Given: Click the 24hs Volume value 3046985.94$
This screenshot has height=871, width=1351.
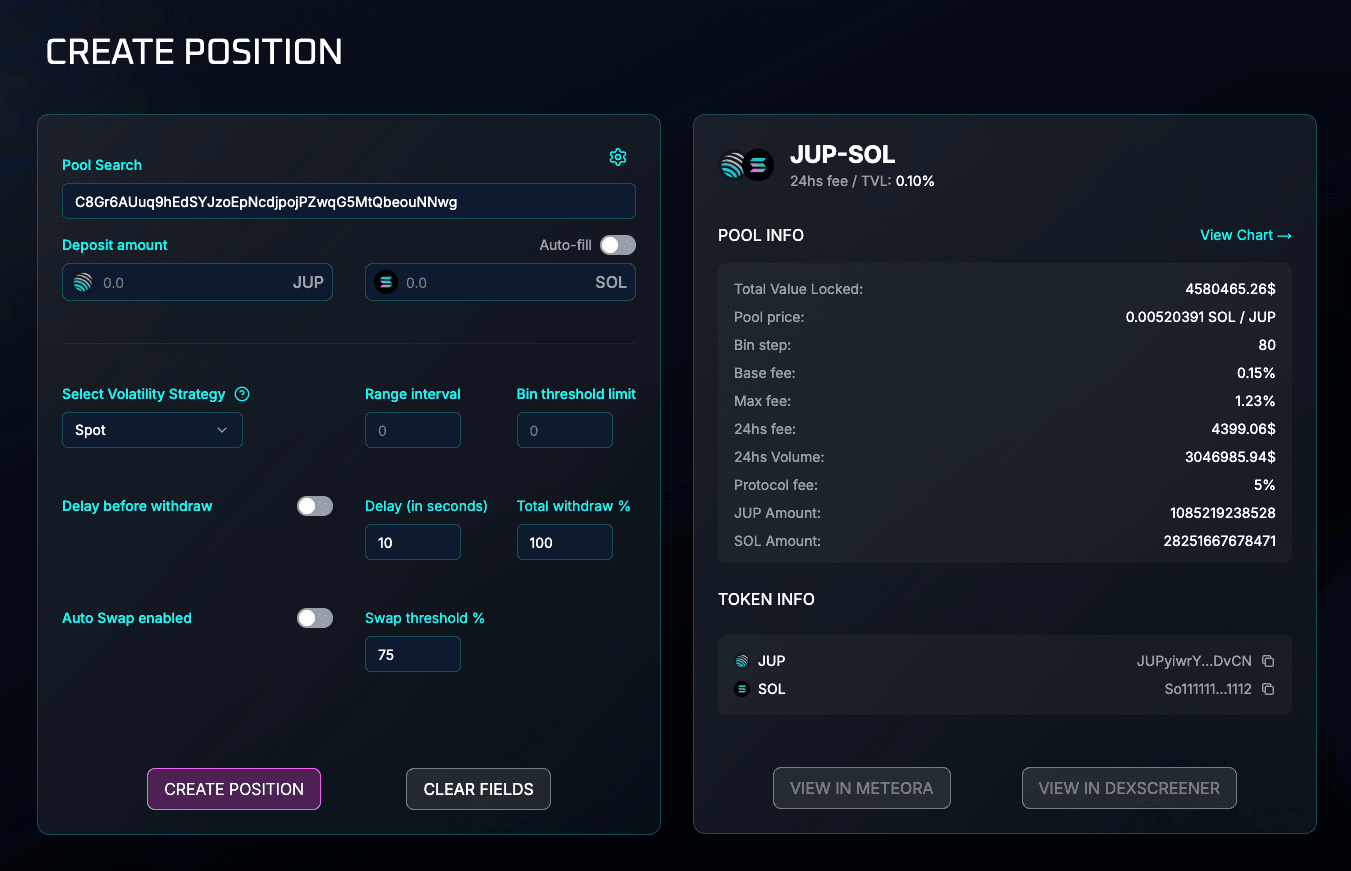Looking at the screenshot, I should pos(1230,457).
